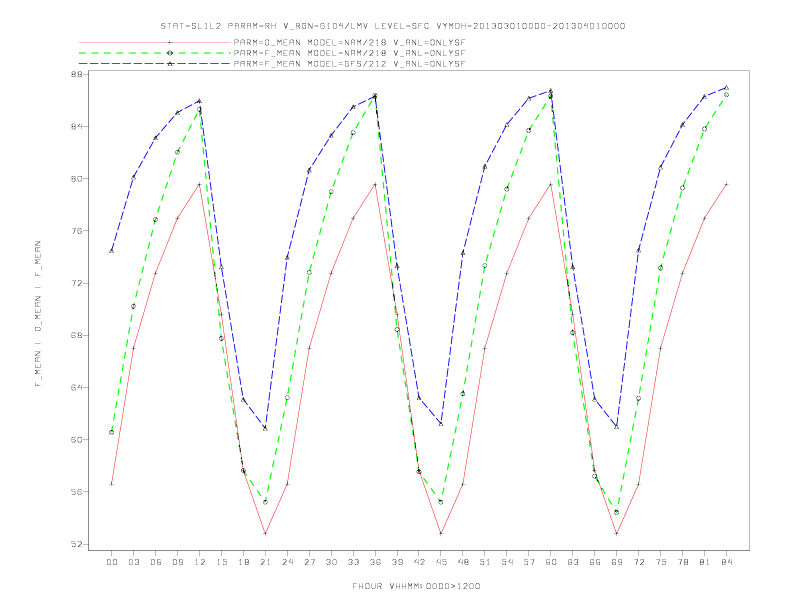
Task: Click the y-axis tick label 56
Action: click(78, 492)
